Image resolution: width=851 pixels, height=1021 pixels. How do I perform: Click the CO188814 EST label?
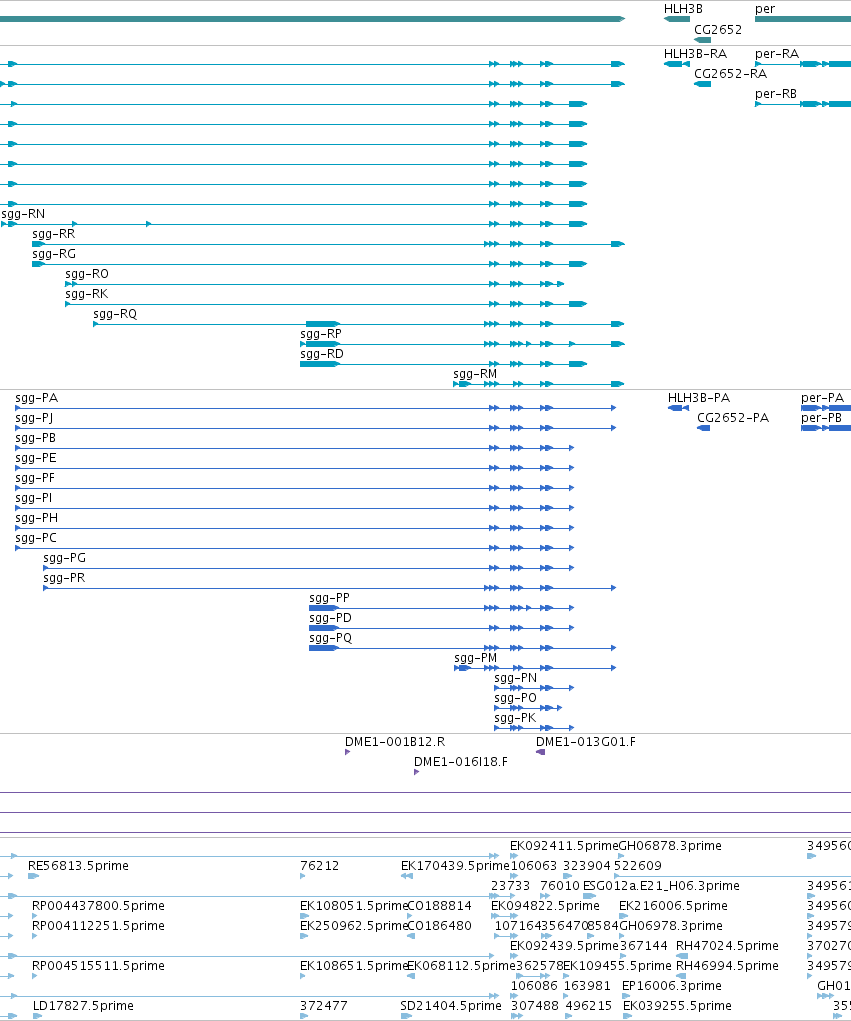coord(439,906)
